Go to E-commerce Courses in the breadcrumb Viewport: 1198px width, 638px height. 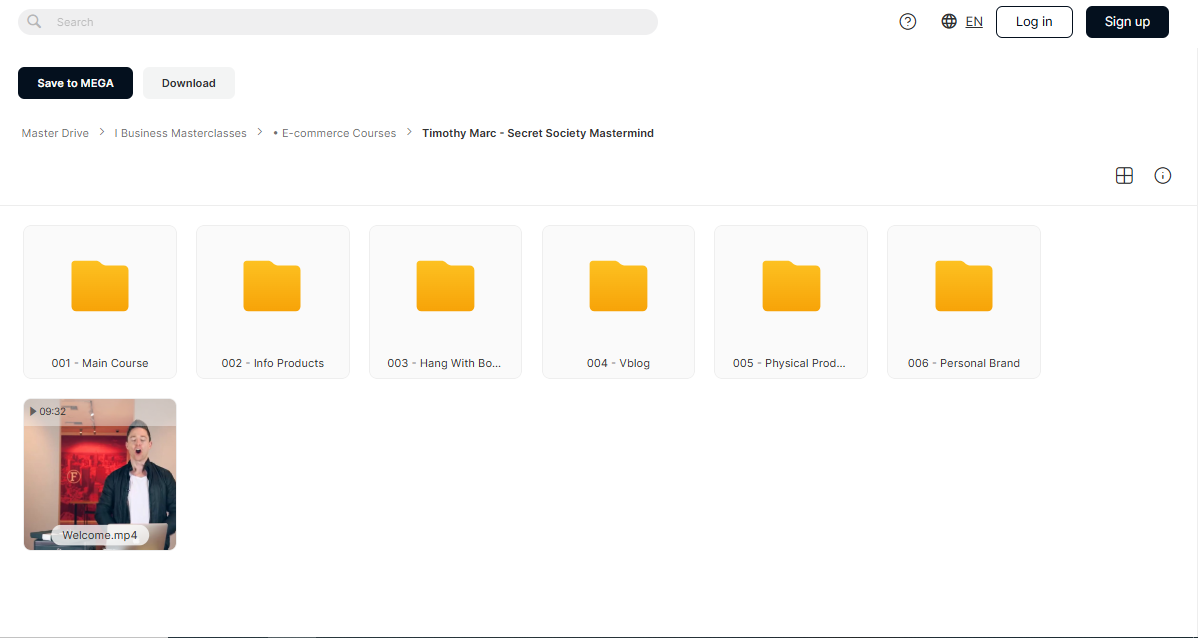(x=335, y=133)
